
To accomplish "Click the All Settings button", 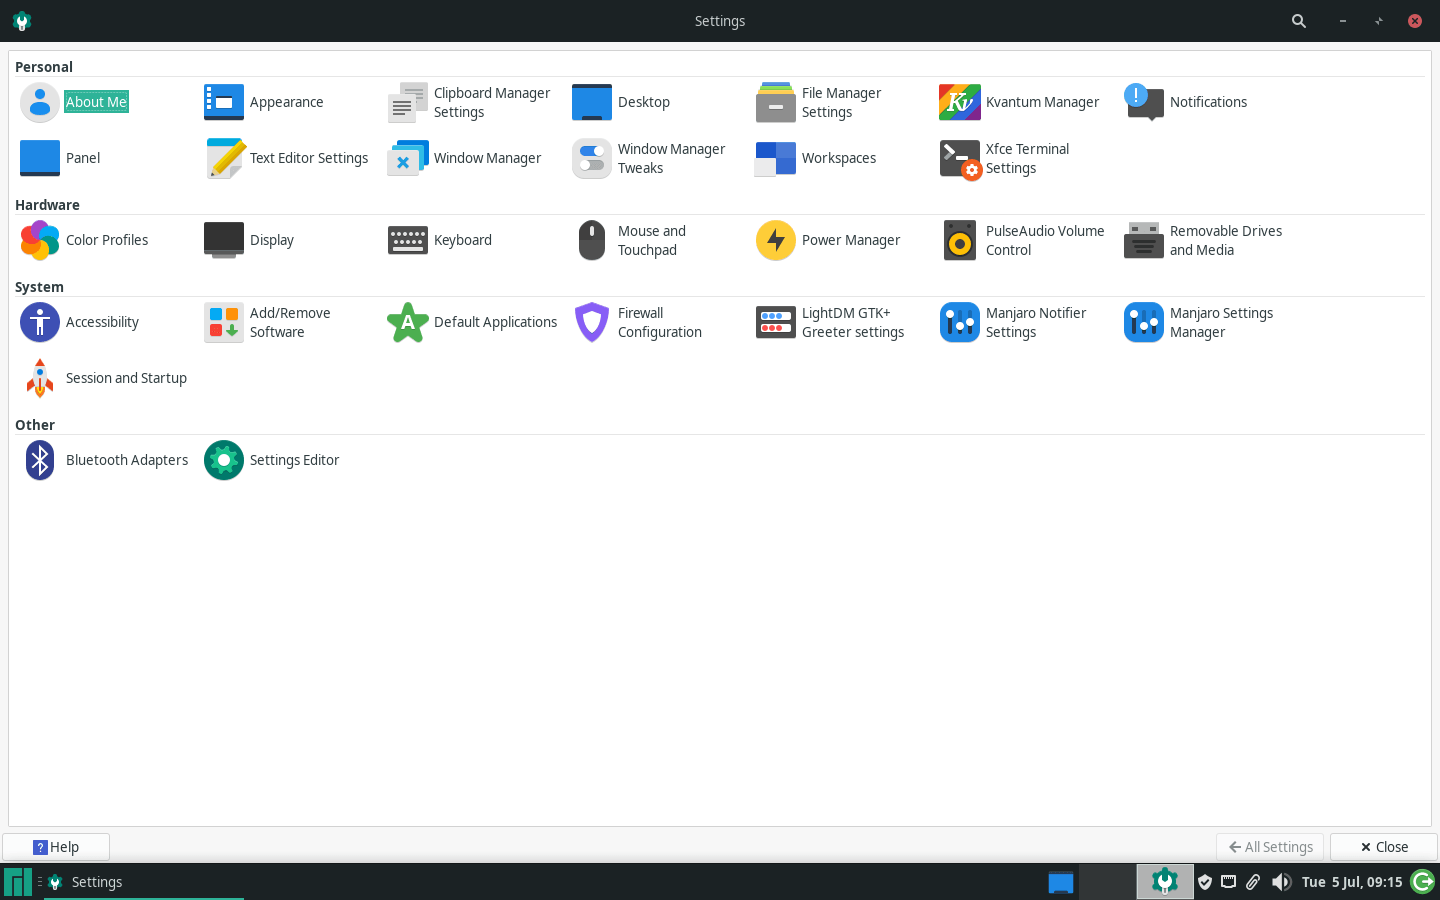I will tap(1270, 847).
